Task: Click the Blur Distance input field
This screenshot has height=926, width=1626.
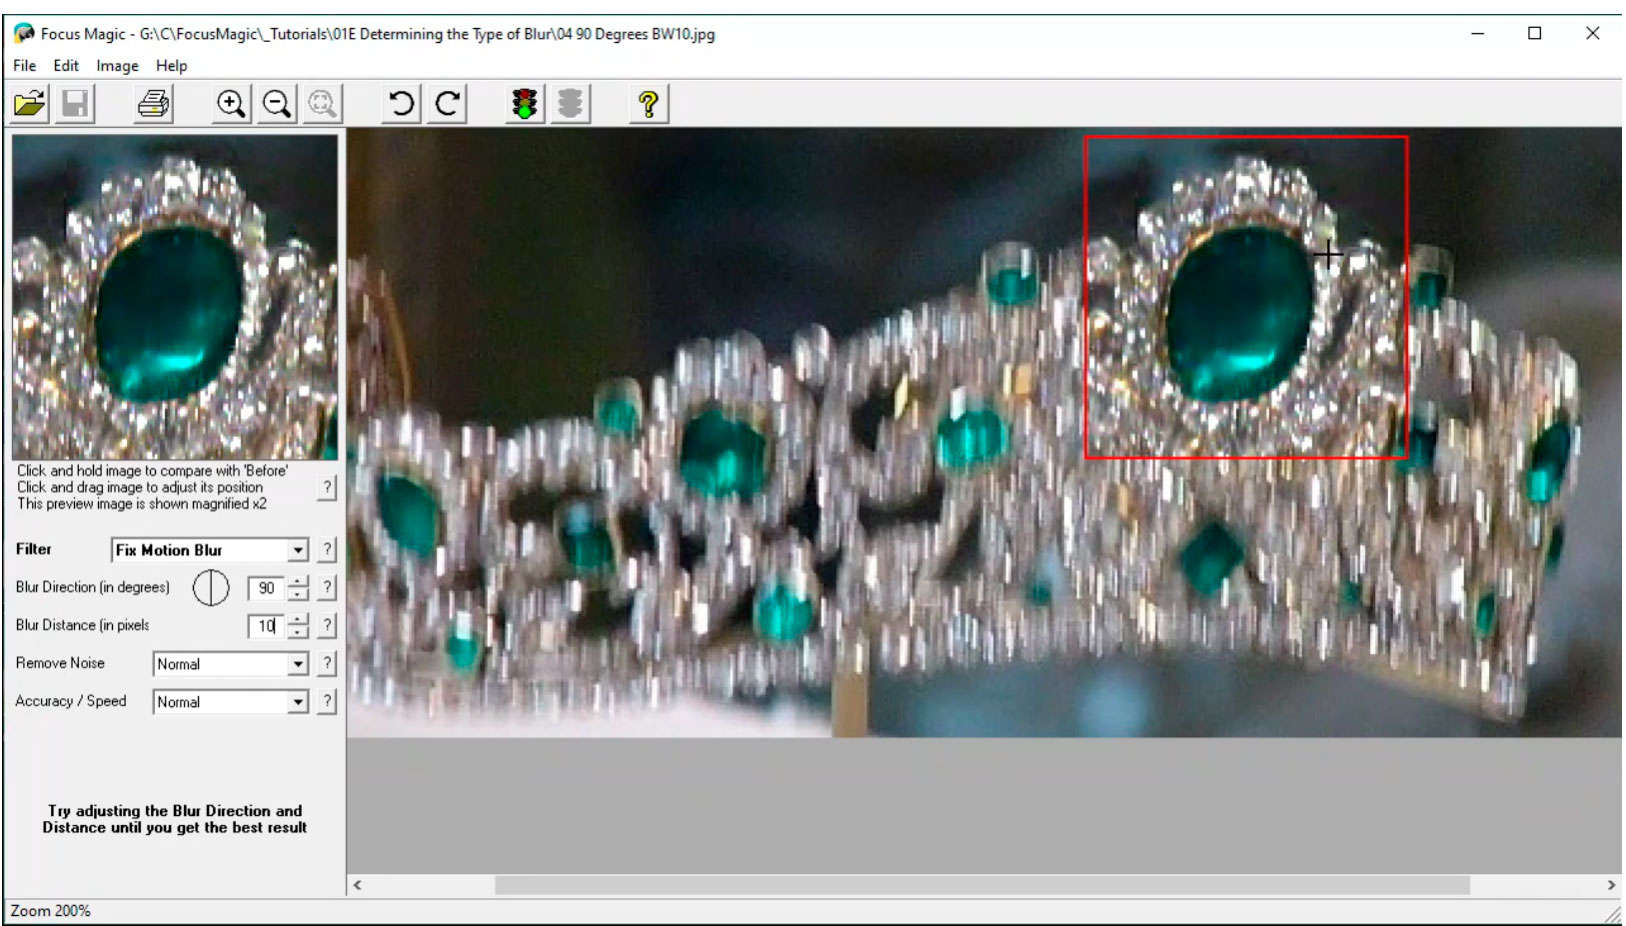Action: pos(266,626)
